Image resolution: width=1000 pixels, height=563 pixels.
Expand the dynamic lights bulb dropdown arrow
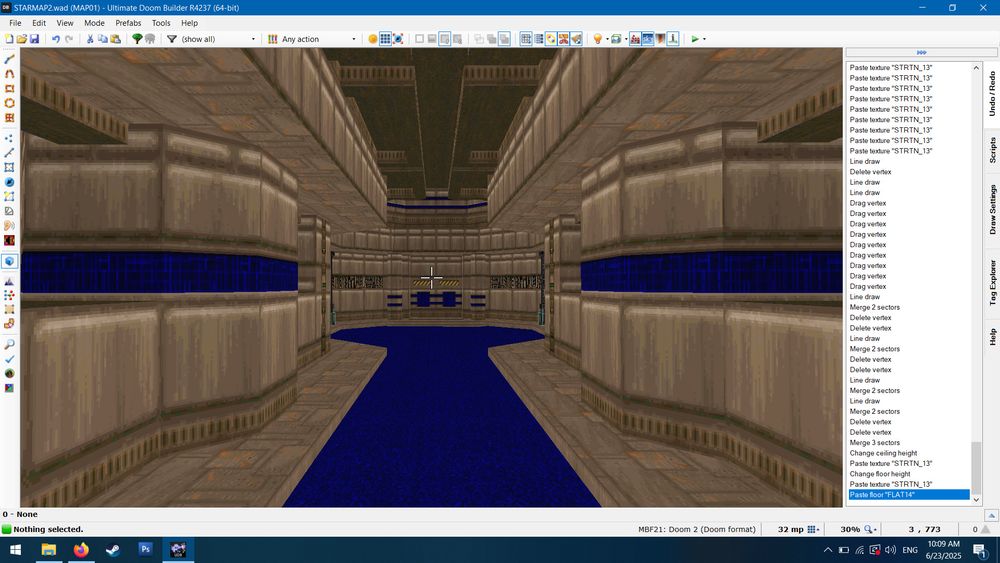click(x=607, y=39)
